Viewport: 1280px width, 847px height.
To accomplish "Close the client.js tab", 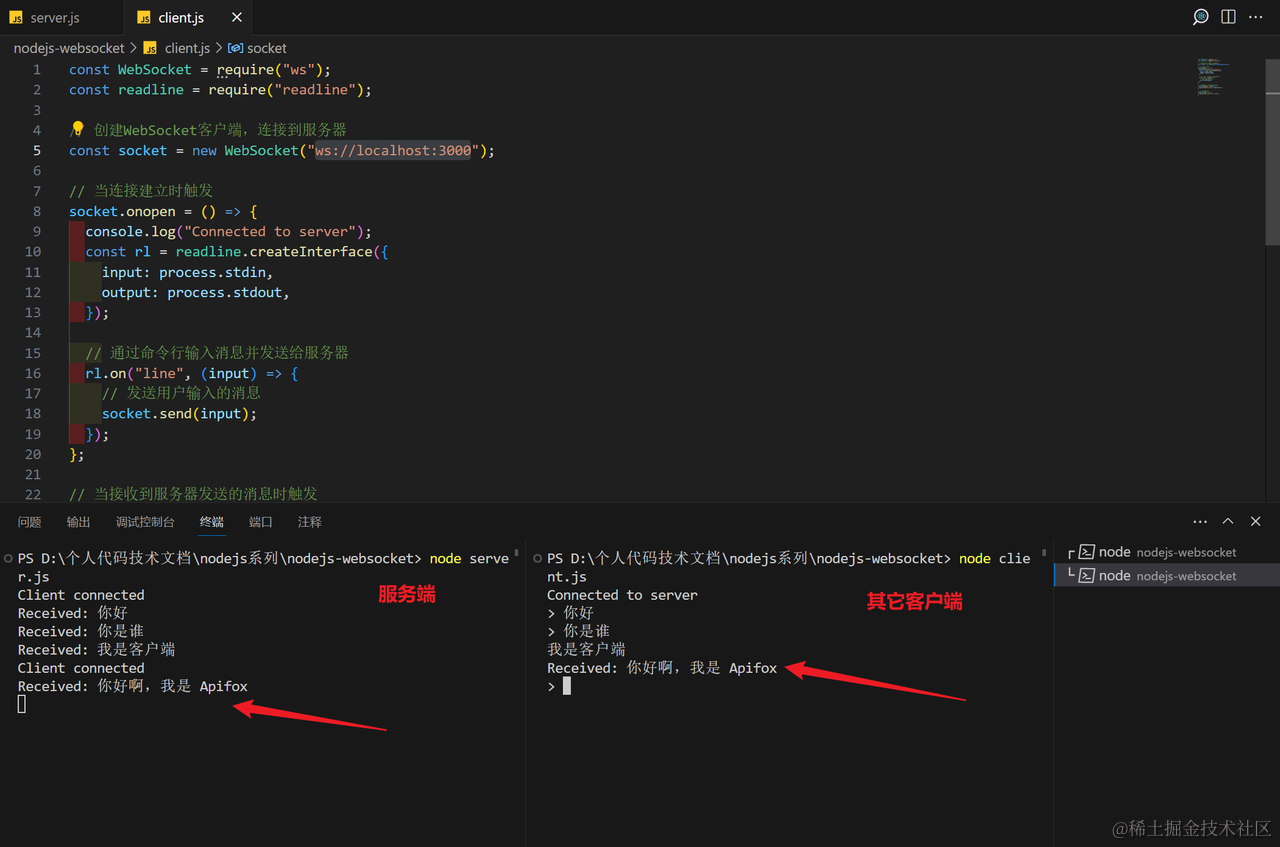I will pyautogui.click(x=236, y=17).
